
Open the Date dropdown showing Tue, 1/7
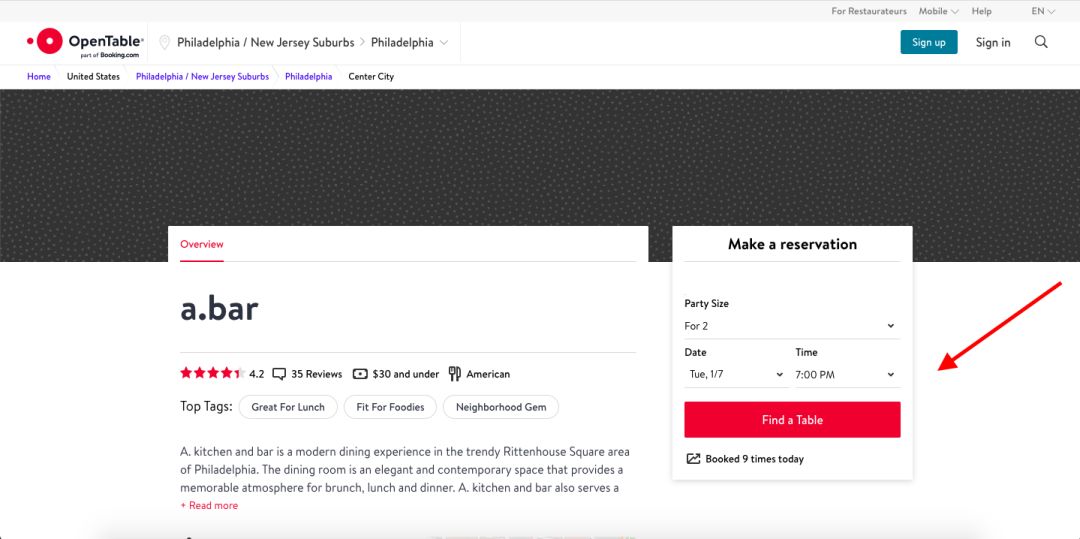[x=736, y=375]
